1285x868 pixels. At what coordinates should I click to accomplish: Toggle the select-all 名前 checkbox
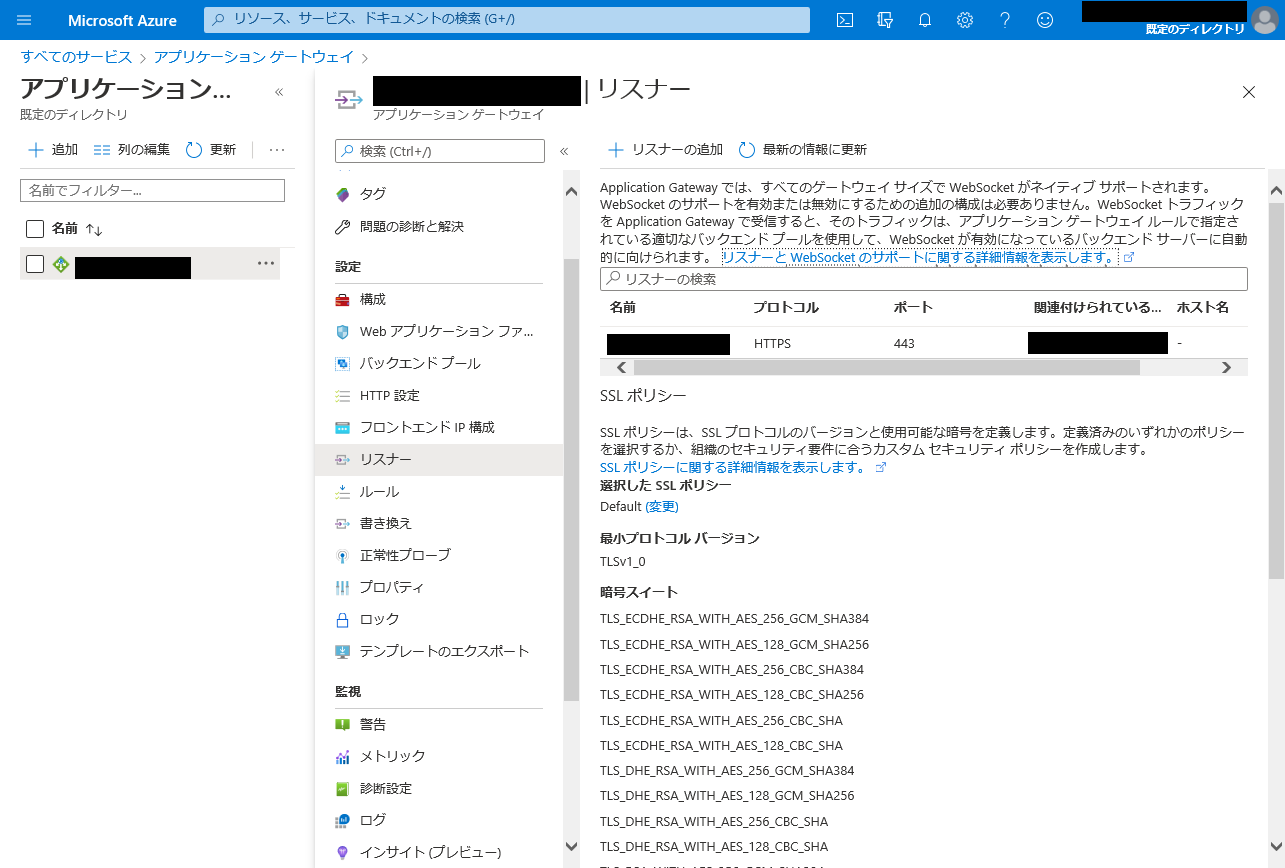35,229
